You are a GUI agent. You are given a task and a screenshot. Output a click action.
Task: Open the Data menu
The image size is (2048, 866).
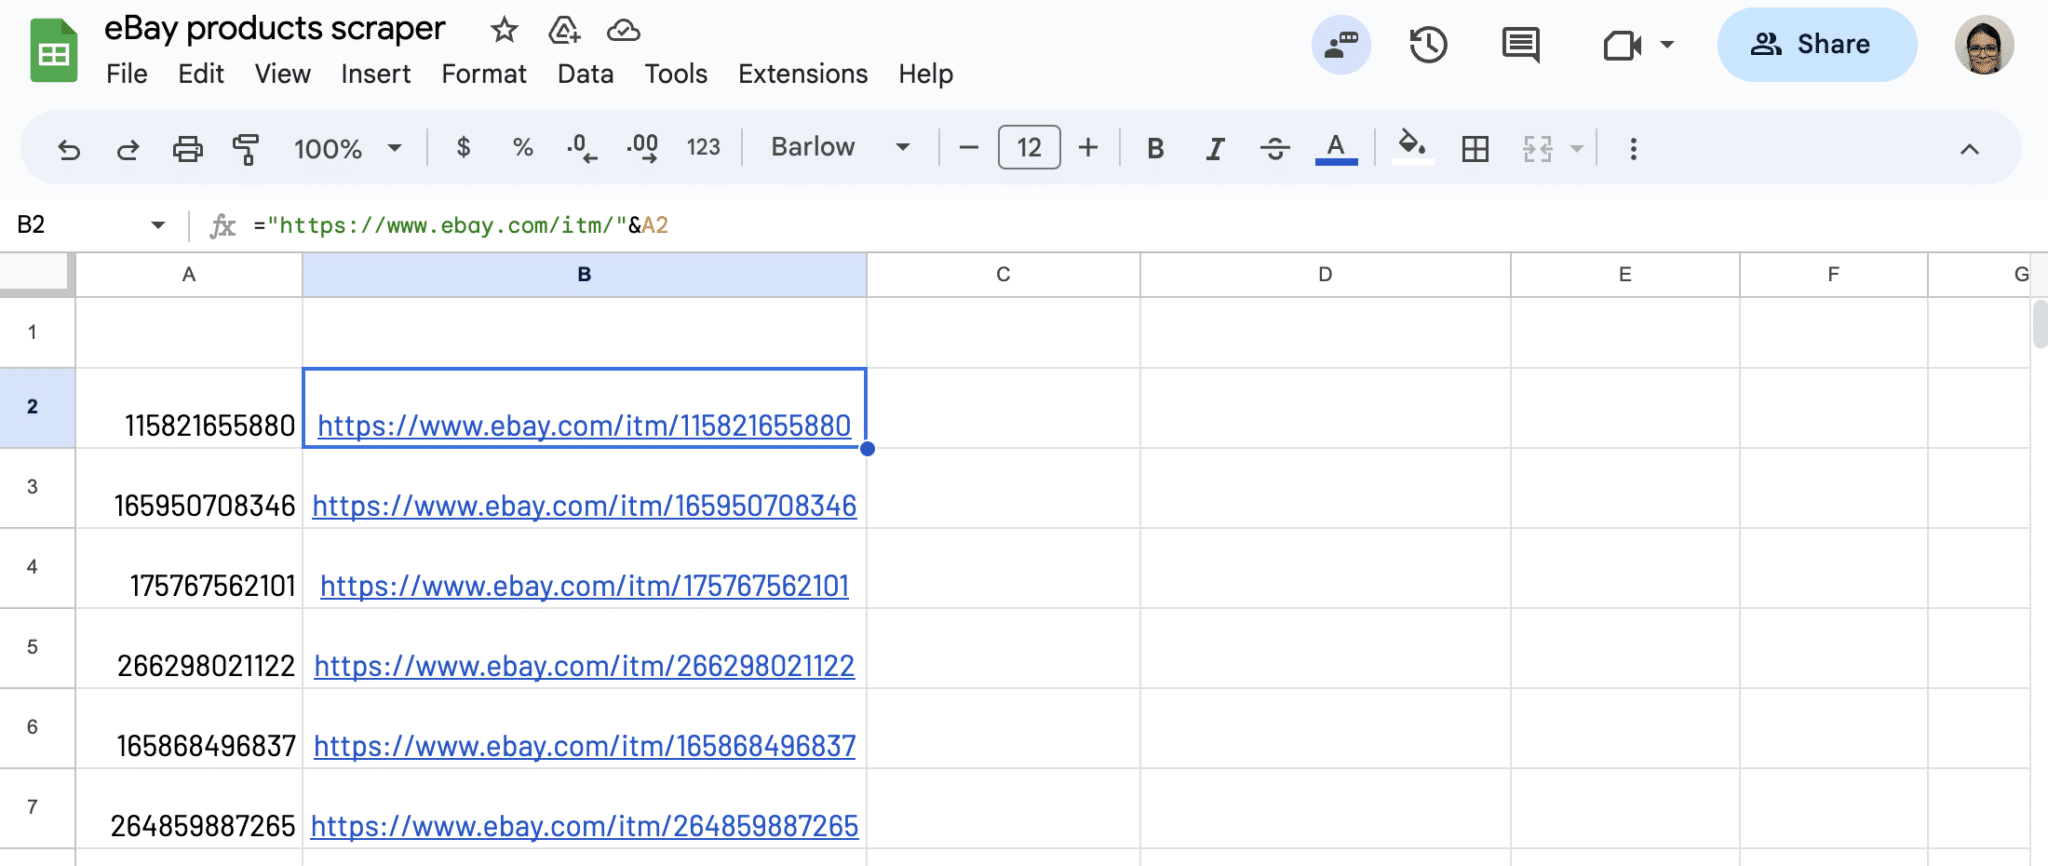[x=586, y=74]
